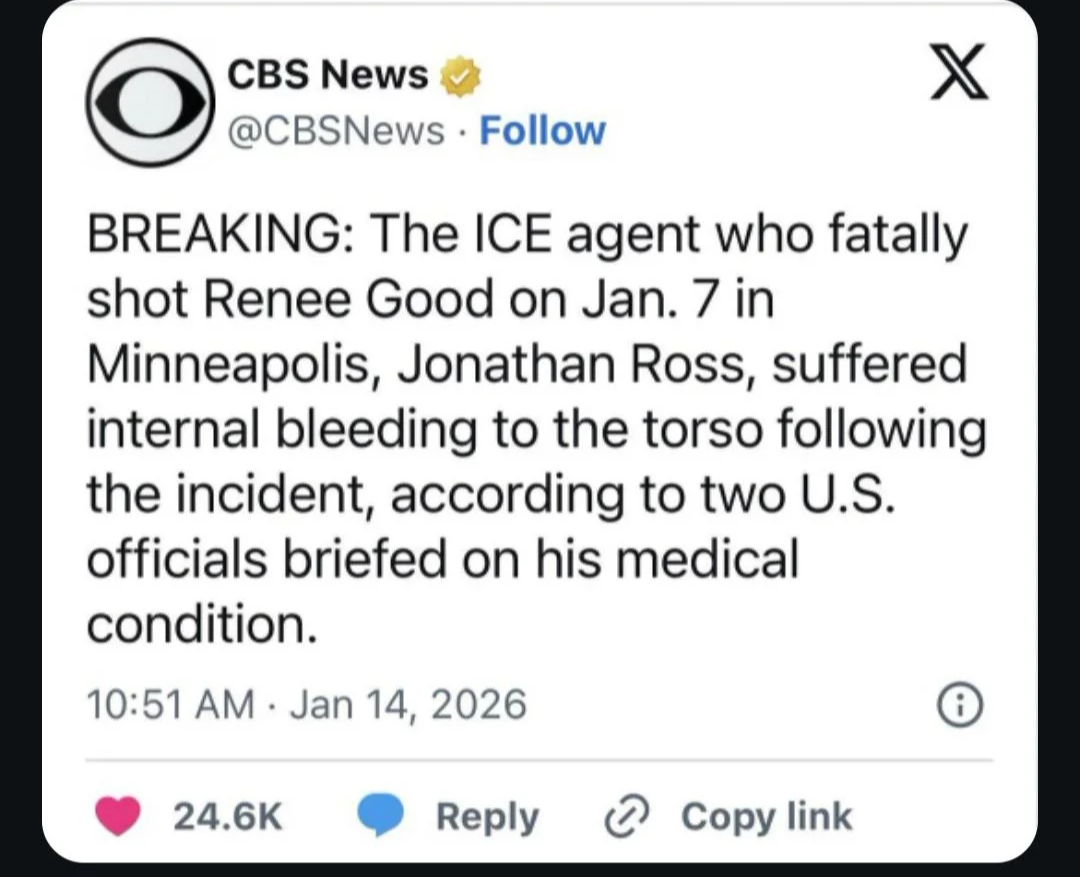Click the tweet info circle icon

point(960,707)
